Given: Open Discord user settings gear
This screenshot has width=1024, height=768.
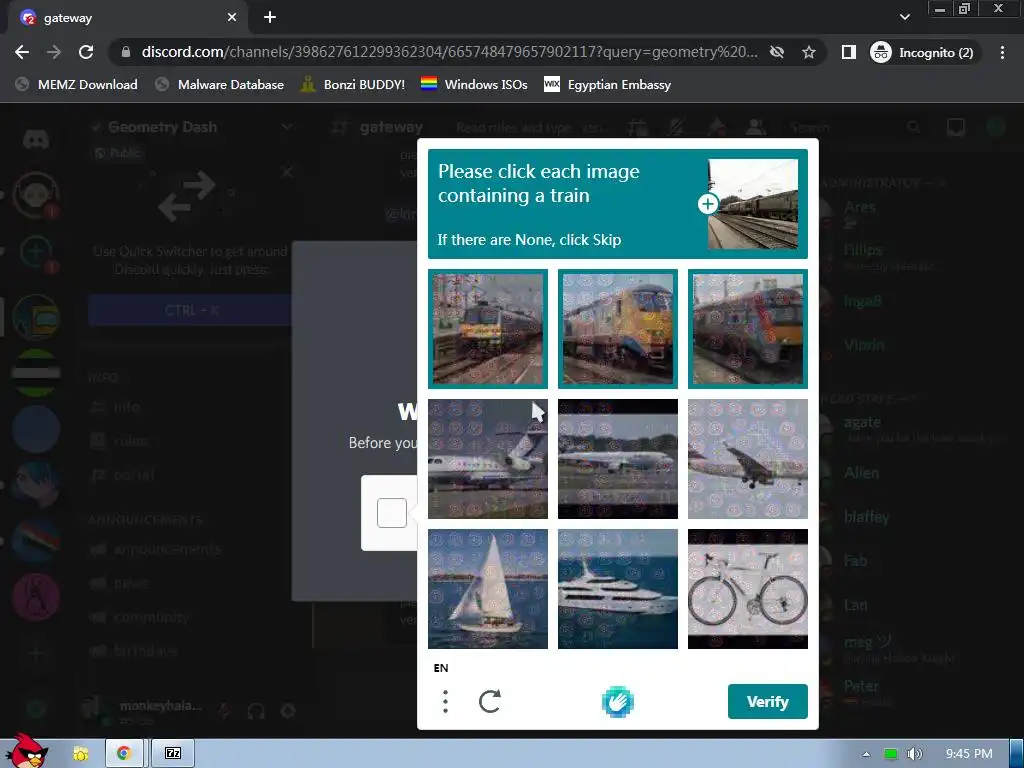Looking at the screenshot, I should [287, 710].
